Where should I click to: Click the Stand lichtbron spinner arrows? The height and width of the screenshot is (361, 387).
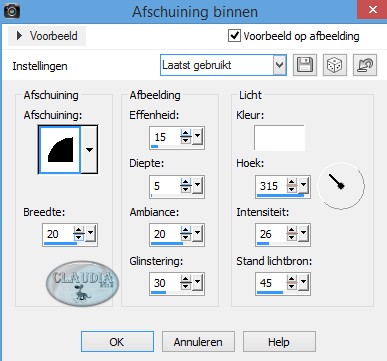pos(292,283)
